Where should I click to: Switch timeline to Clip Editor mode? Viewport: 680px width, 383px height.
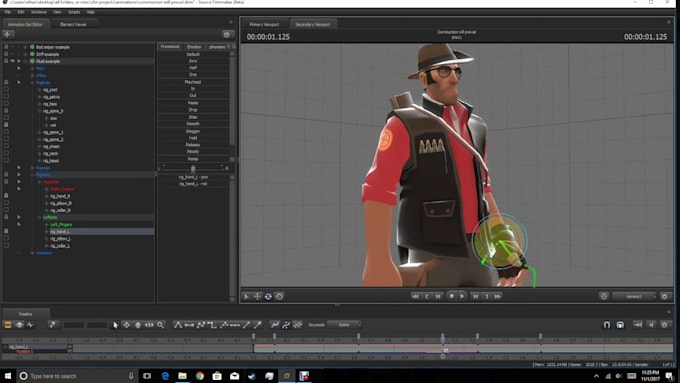point(8,324)
